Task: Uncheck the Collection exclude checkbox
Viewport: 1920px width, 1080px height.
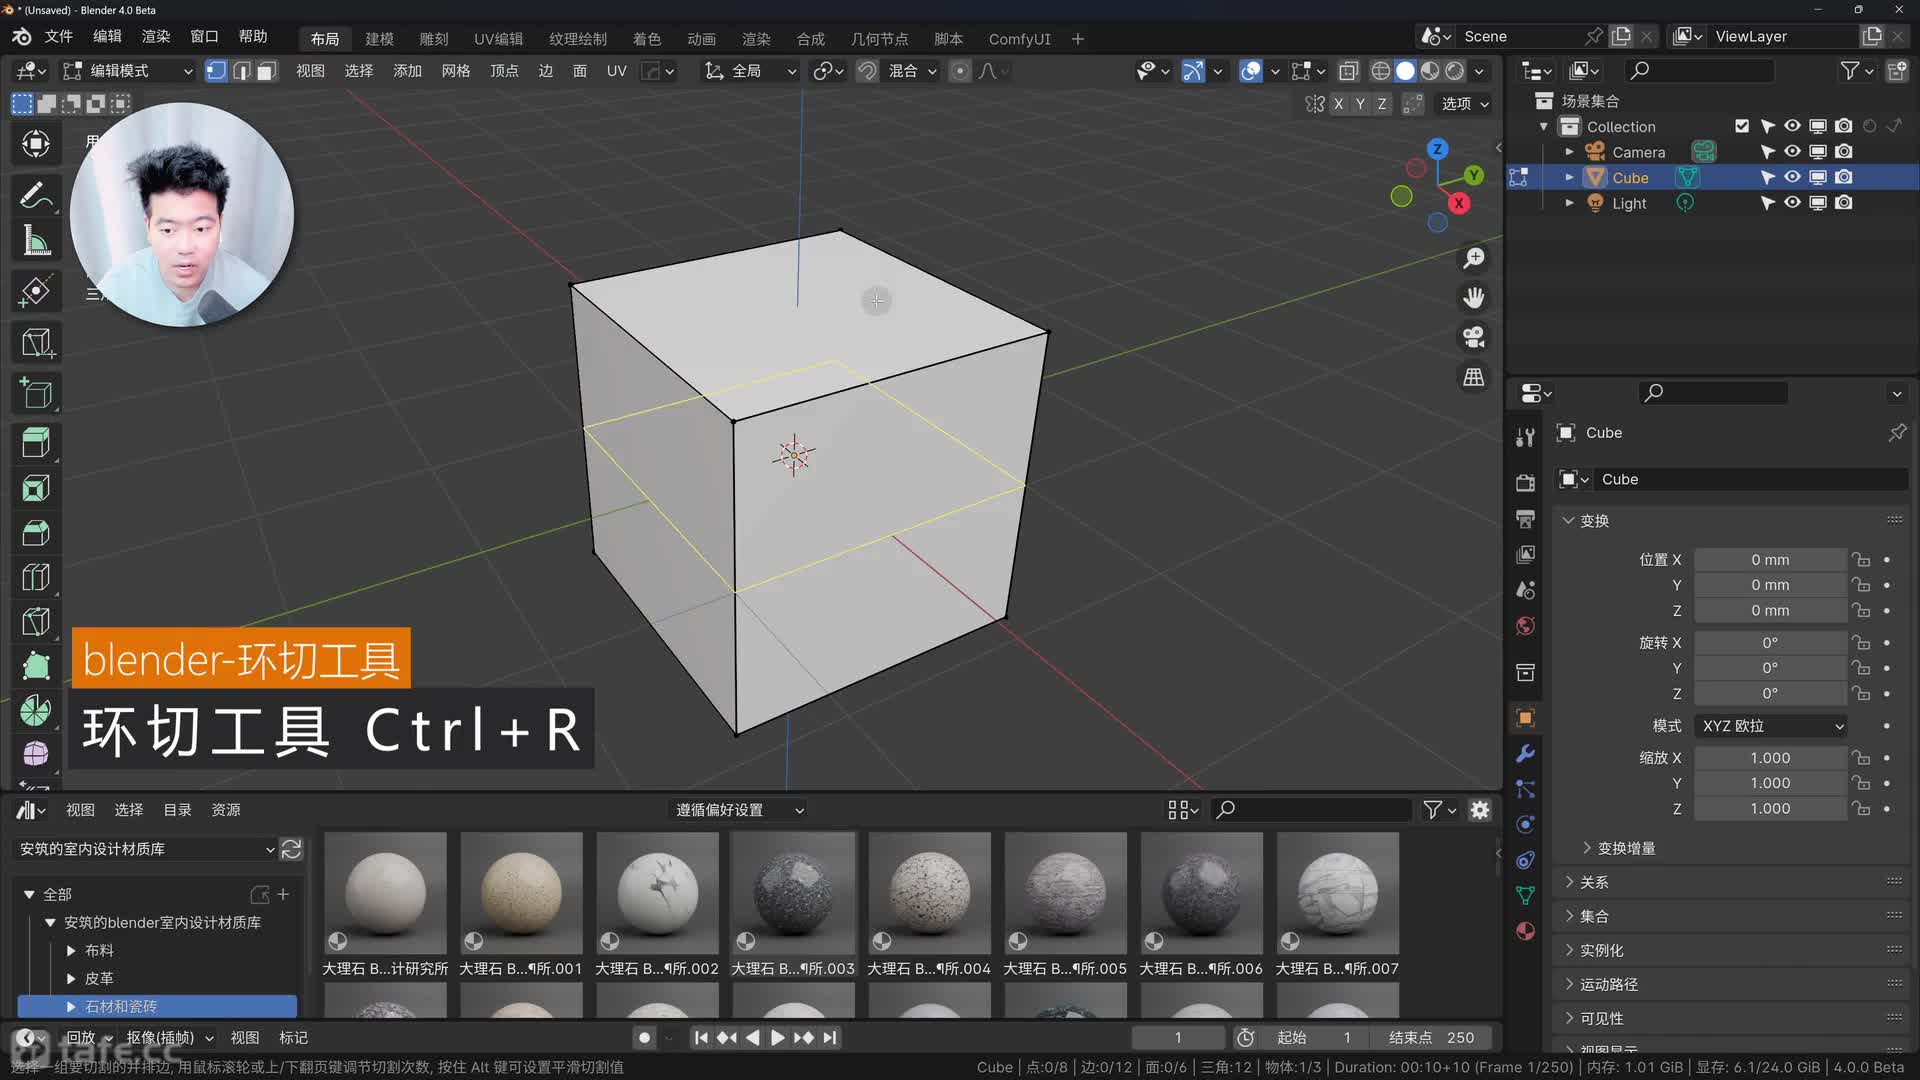Action: point(1742,126)
